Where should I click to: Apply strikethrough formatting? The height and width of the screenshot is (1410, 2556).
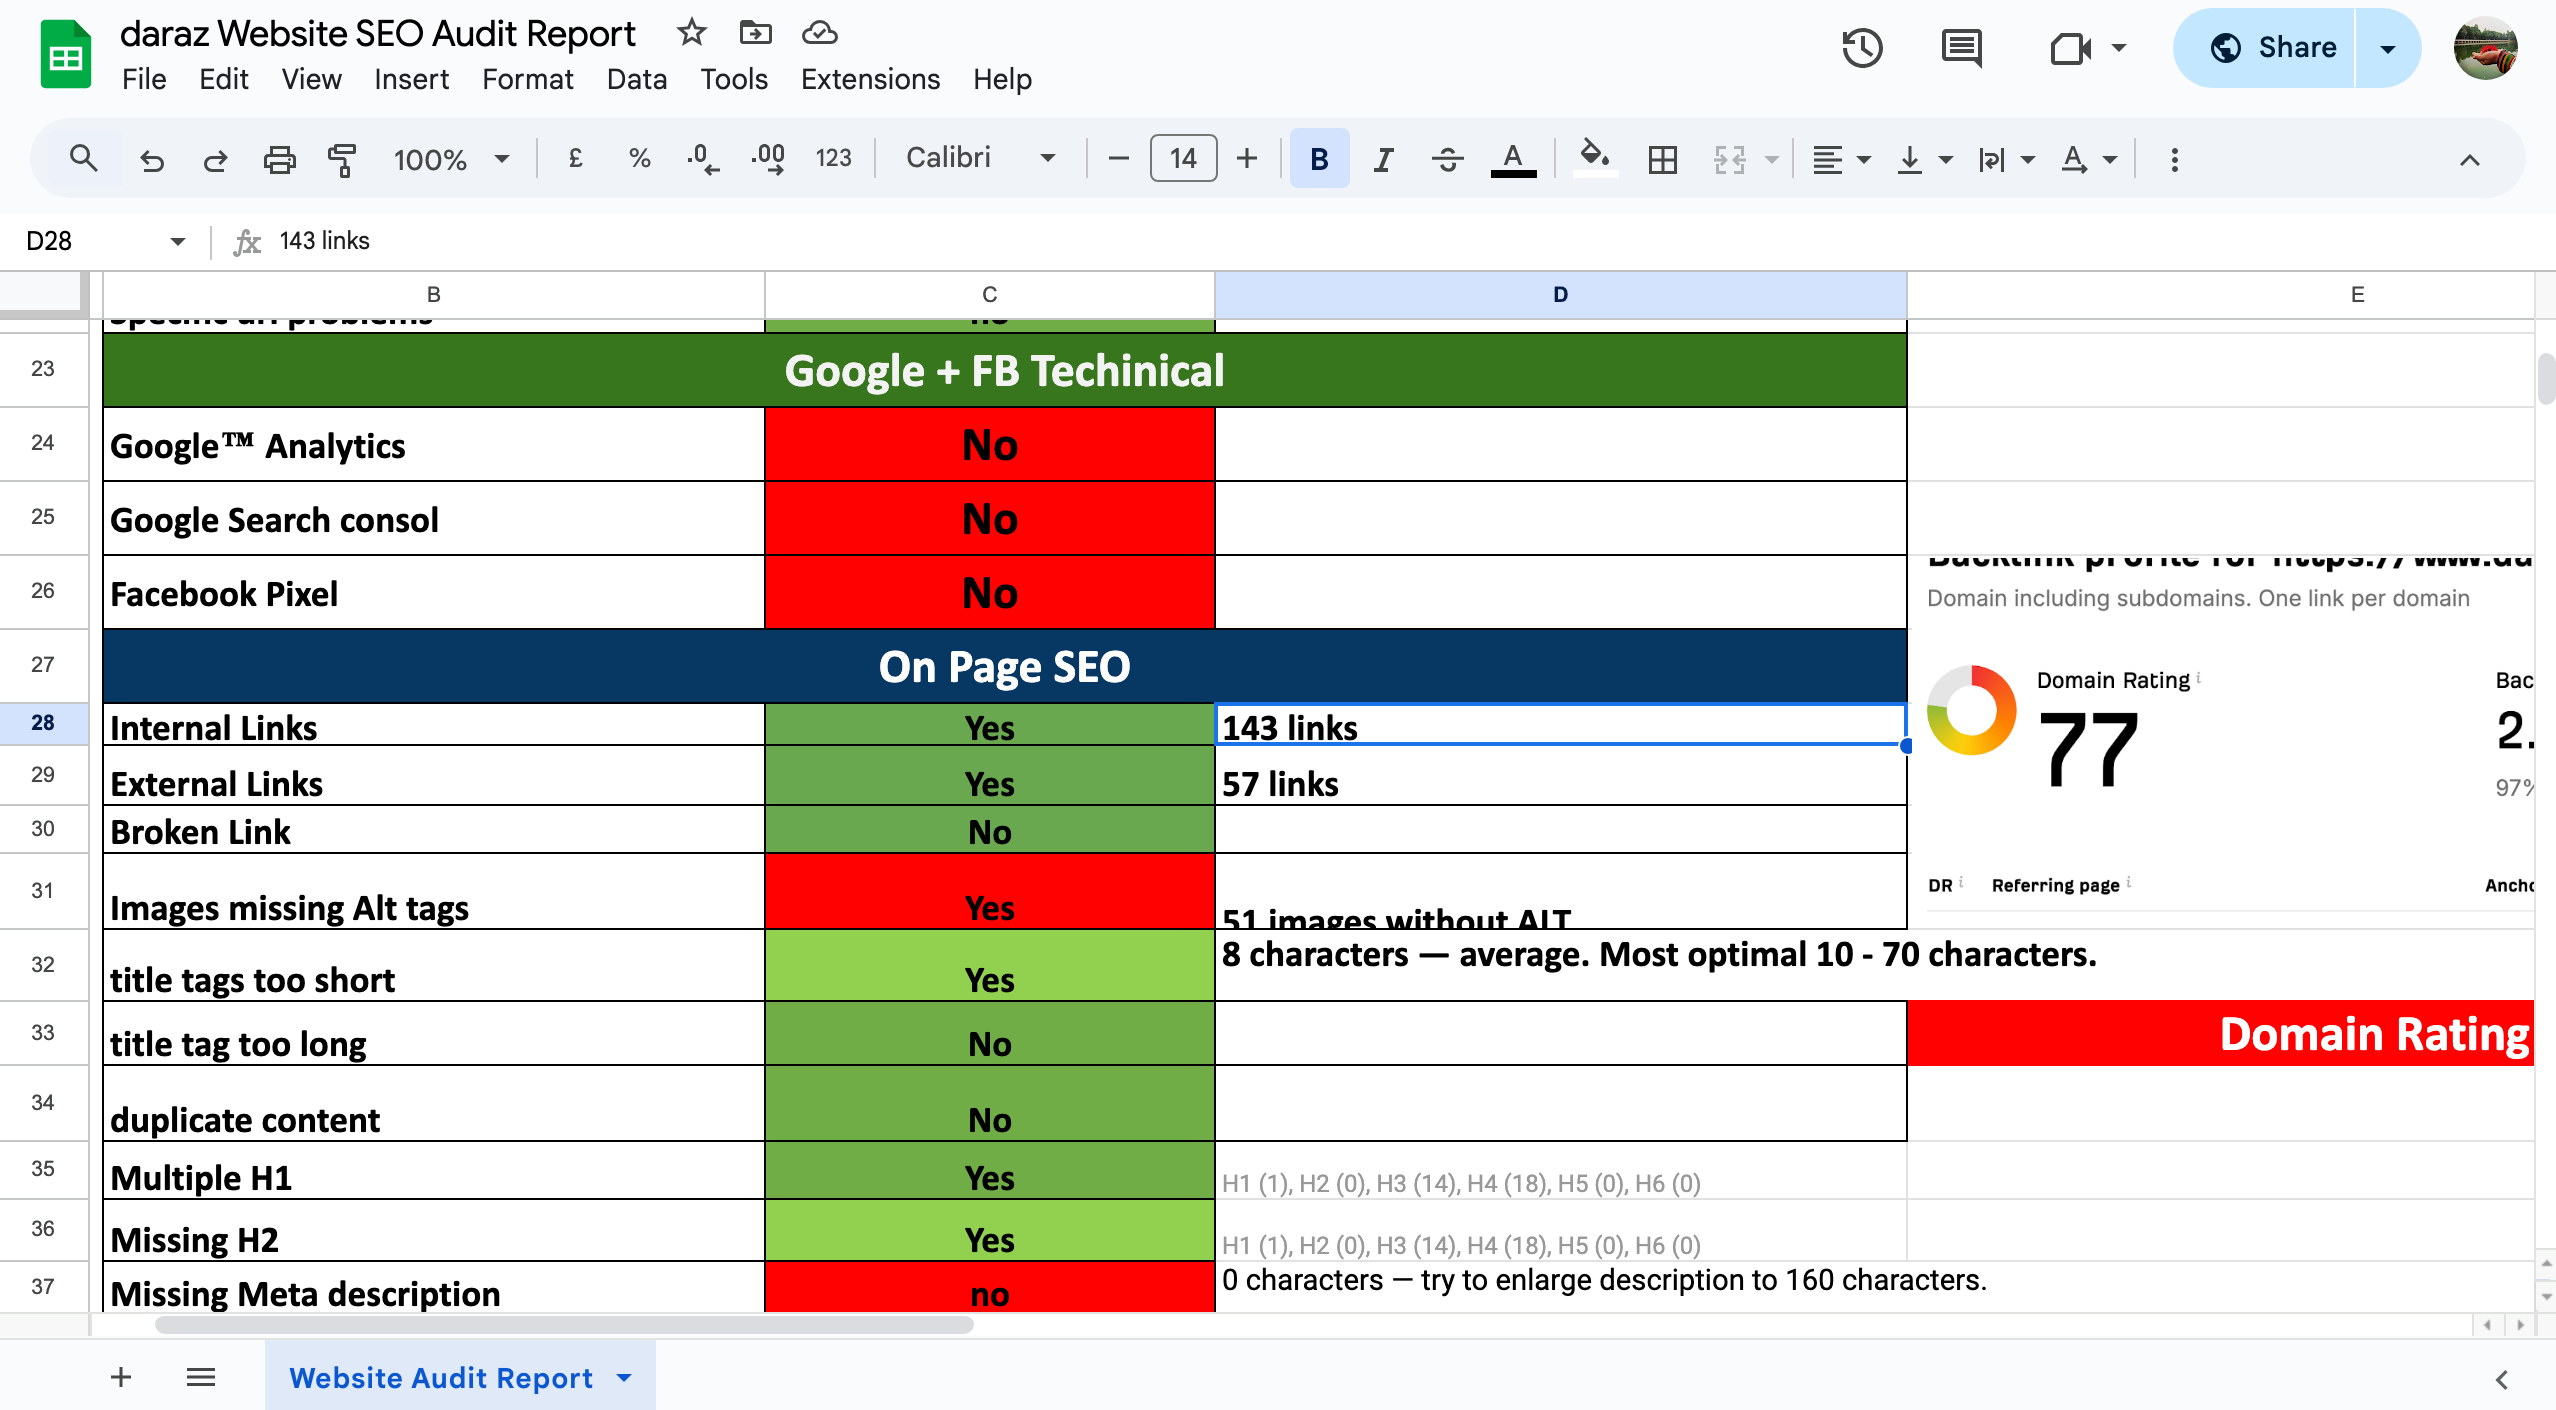1447,158
